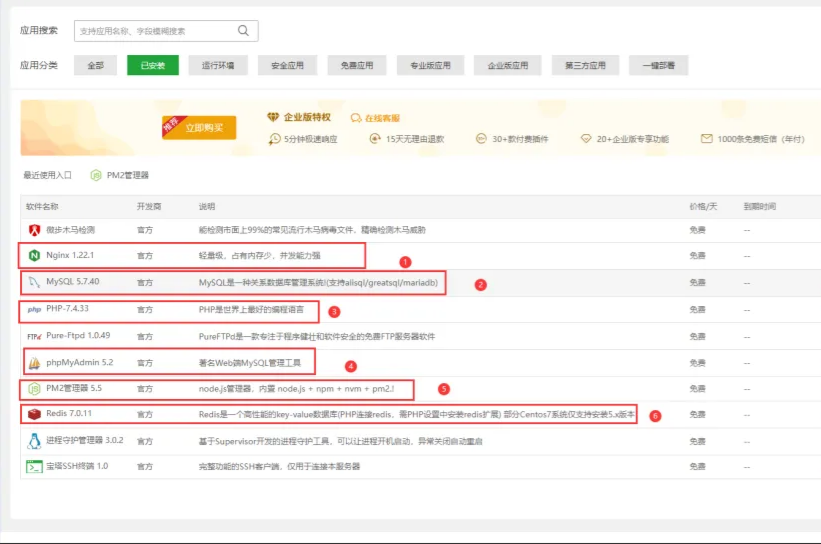The width and height of the screenshot is (821, 544).
Task: Click the 进程守护管理器 penguin icon
Action: pyautogui.click(x=35, y=439)
